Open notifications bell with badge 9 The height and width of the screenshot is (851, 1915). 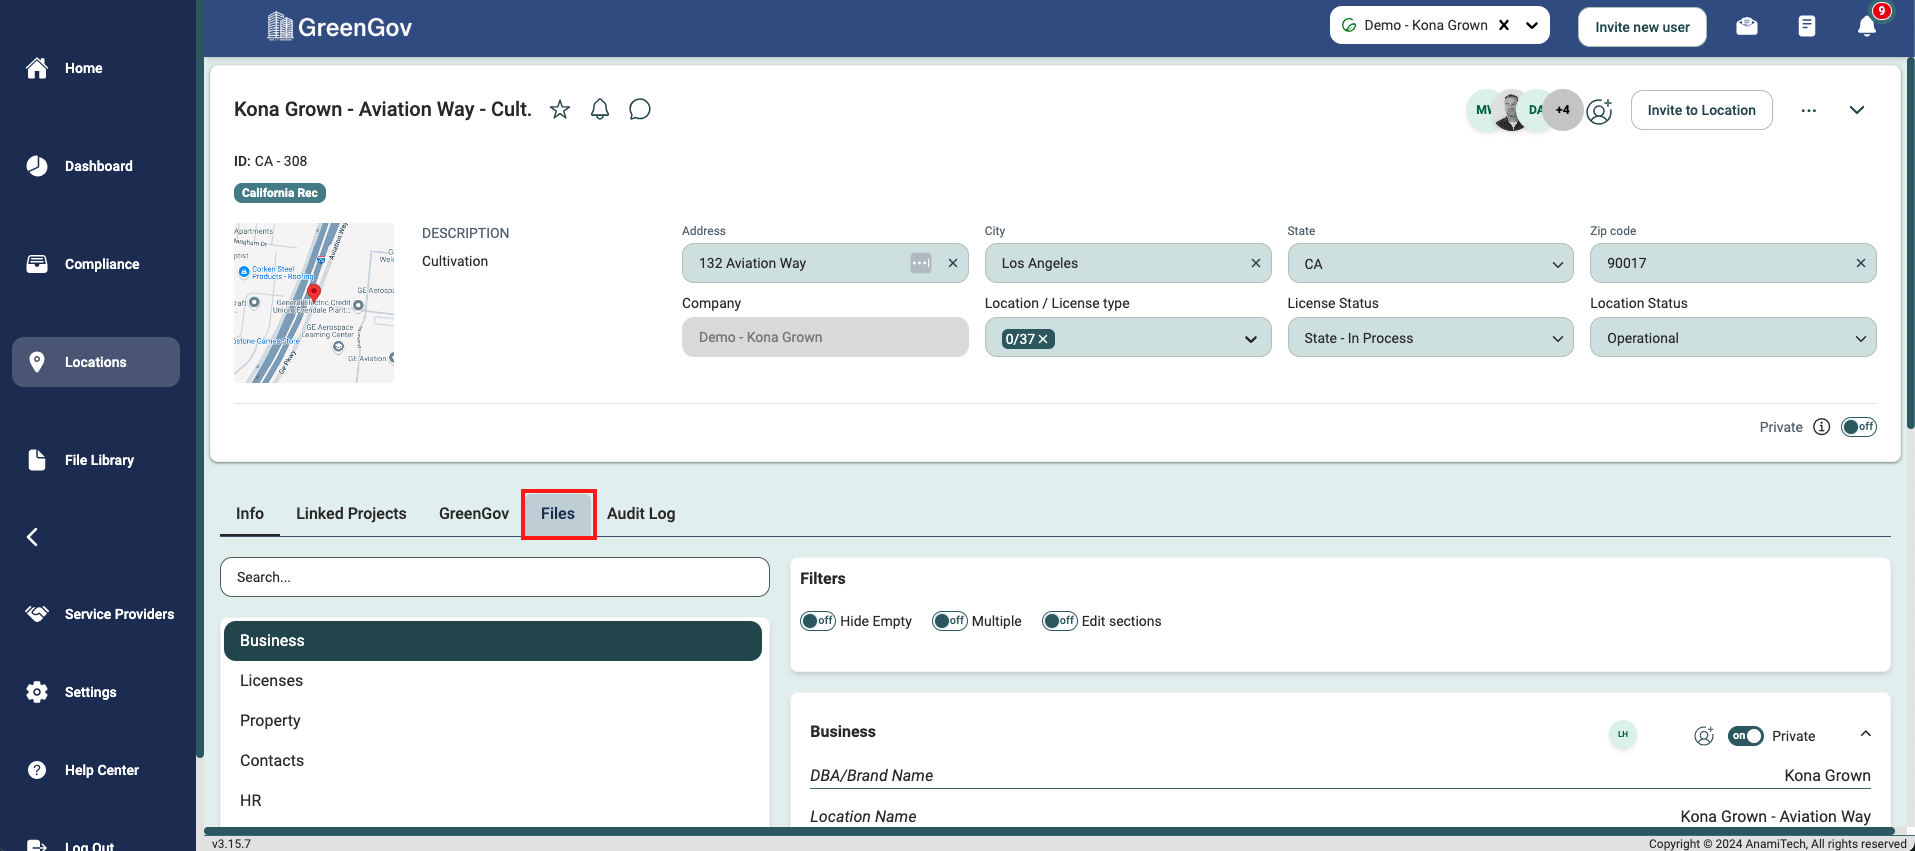1867,26
